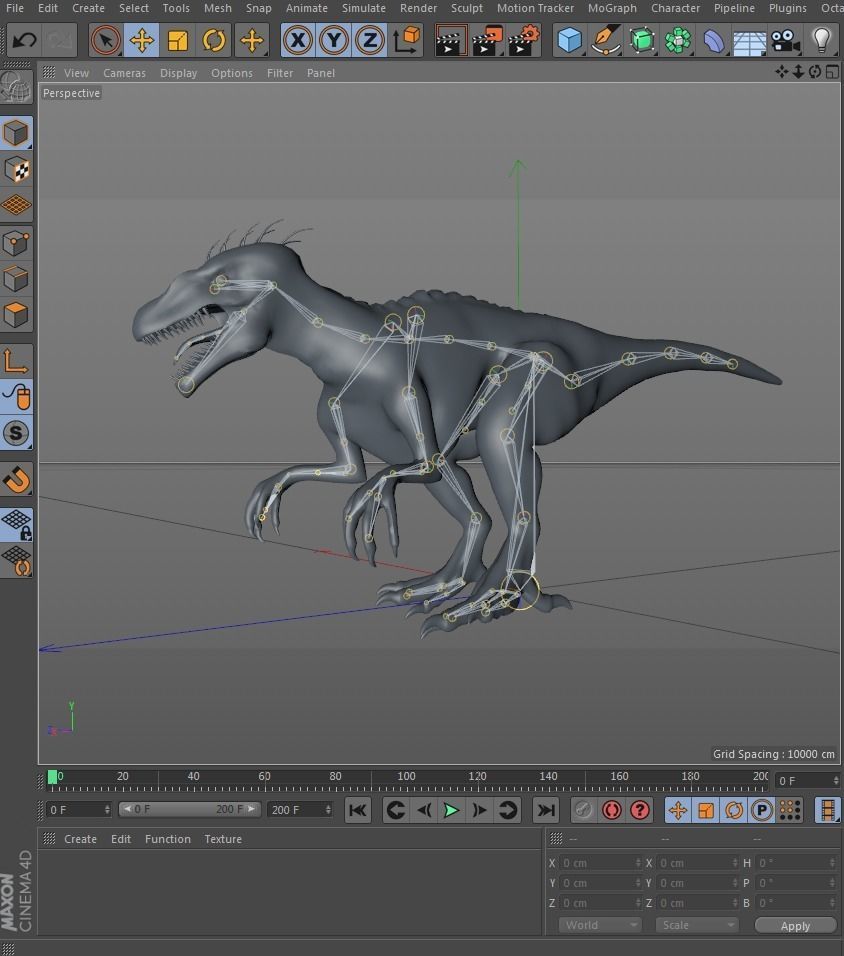Screen dimensions: 844x956
Task: Go to end of animation
Action: pyautogui.click(x=545, y=810)
